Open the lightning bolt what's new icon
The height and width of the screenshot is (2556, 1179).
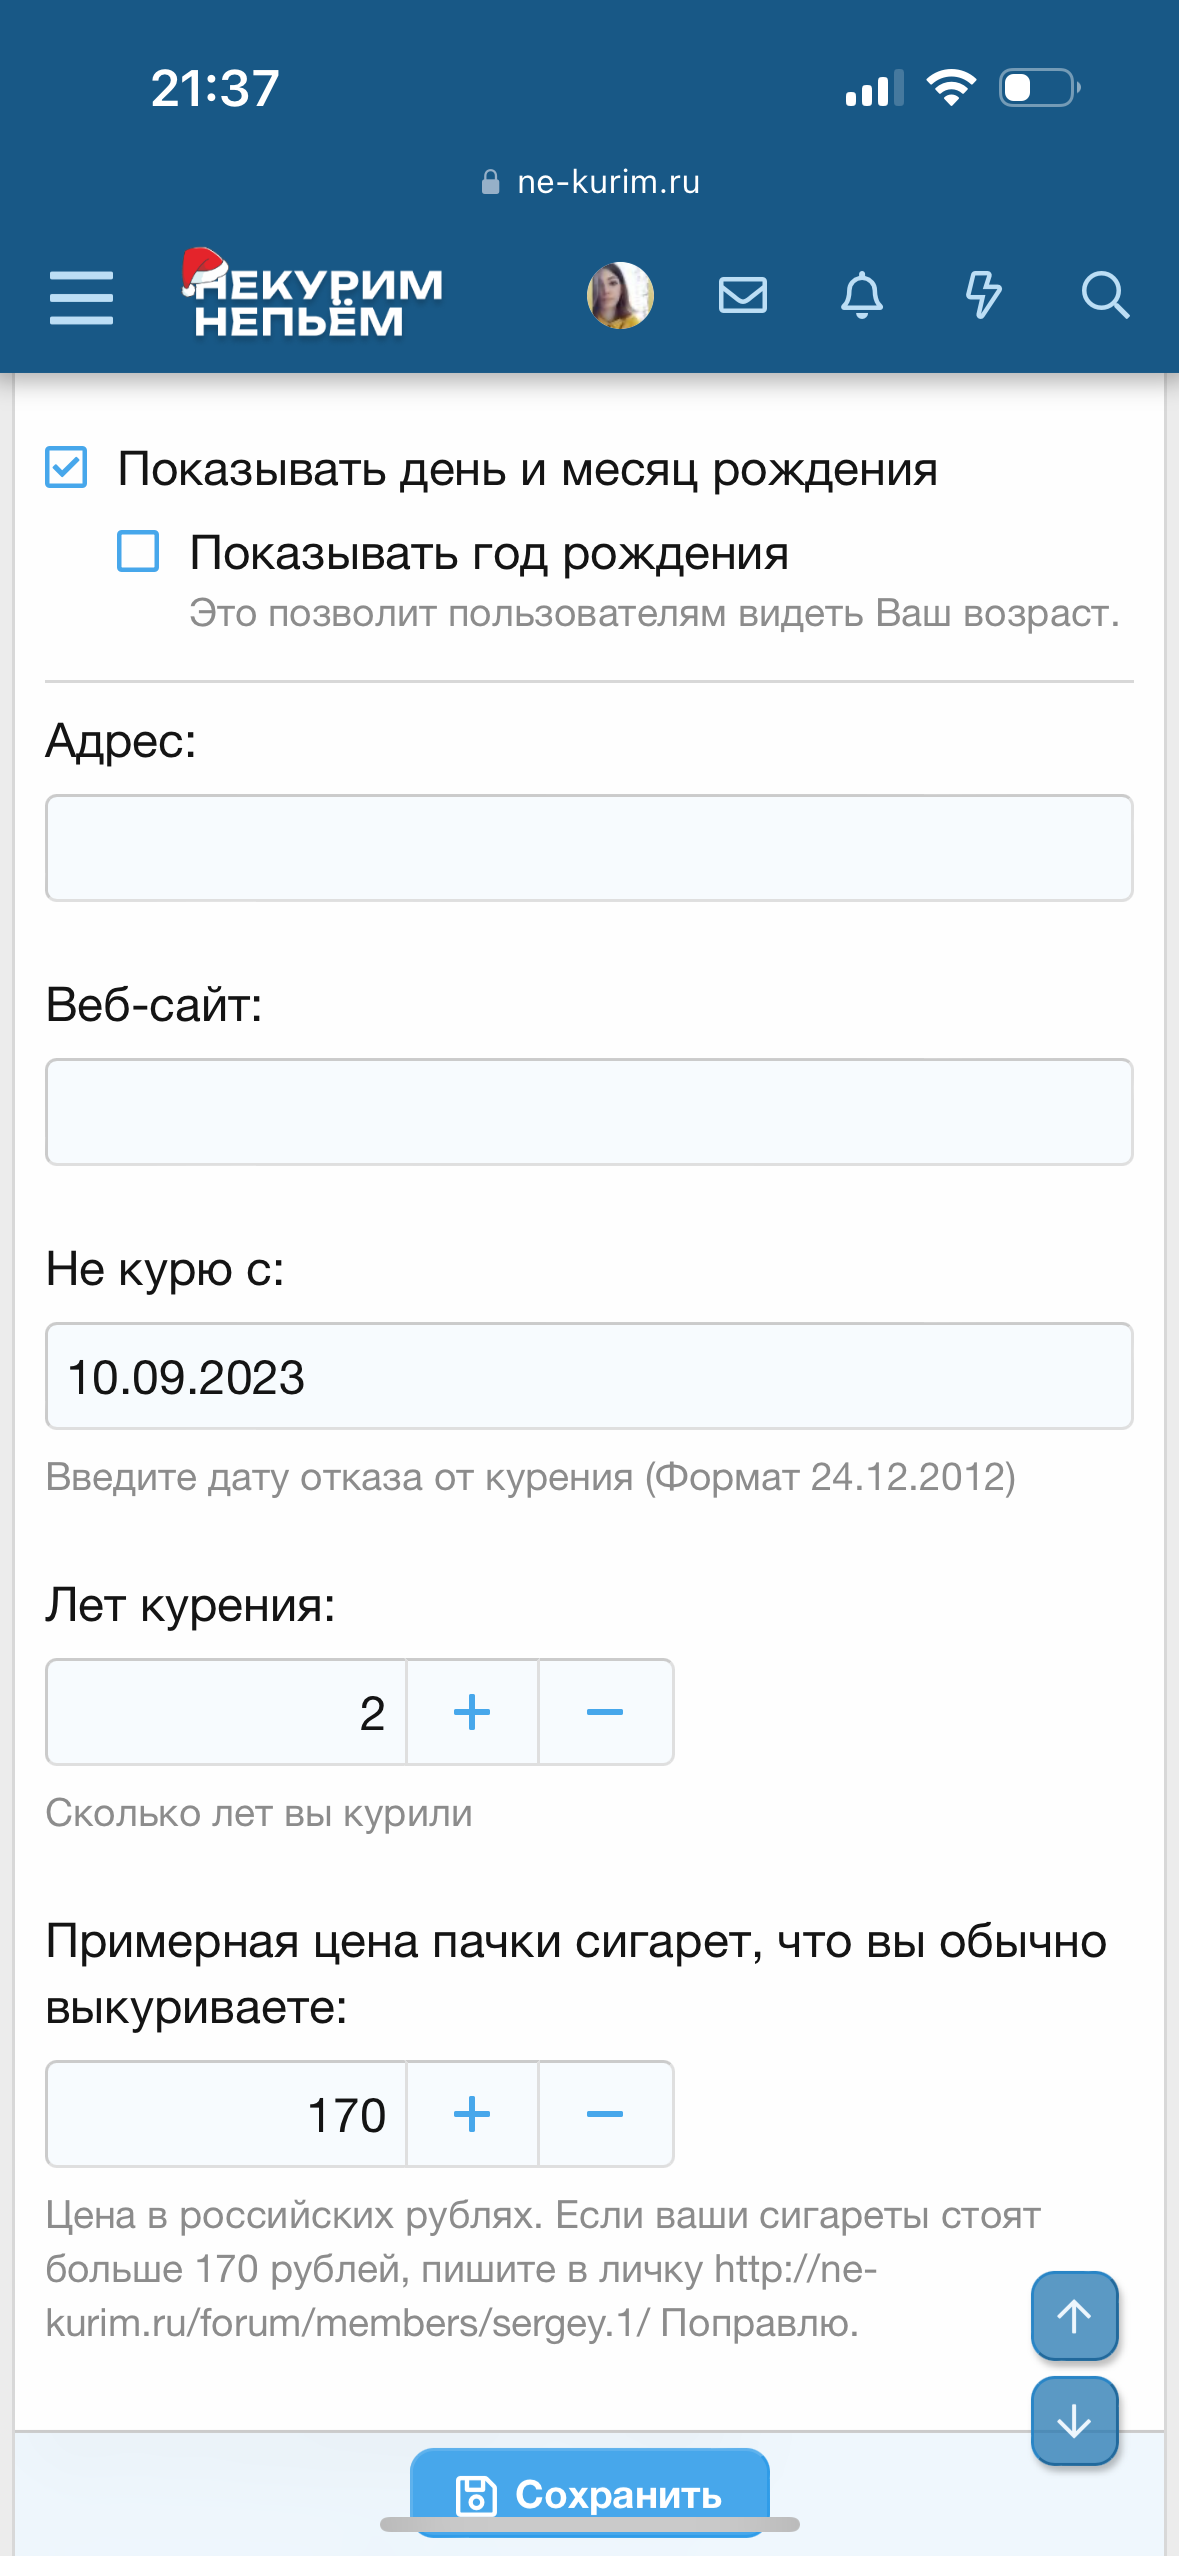pyautogui.click(x=983, y=296)
